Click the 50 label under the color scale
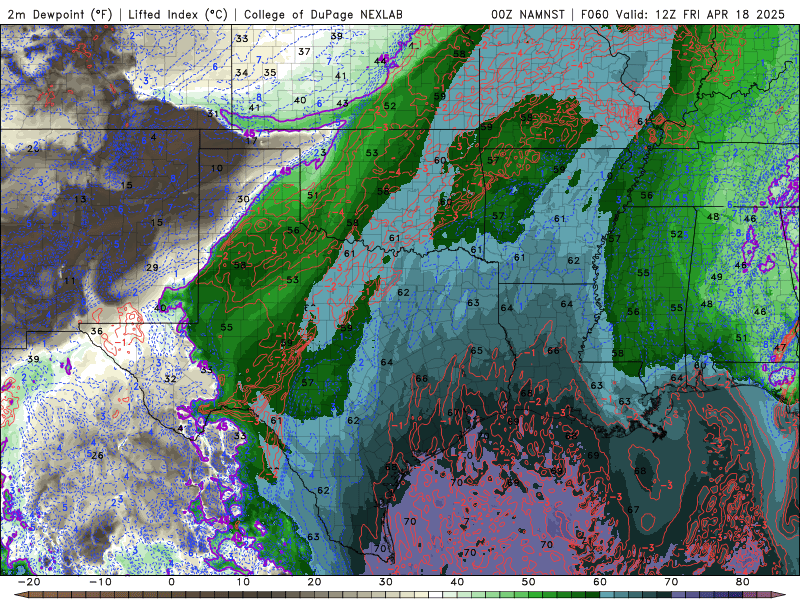This screenshot has width=800, height=600. [529, 582]
